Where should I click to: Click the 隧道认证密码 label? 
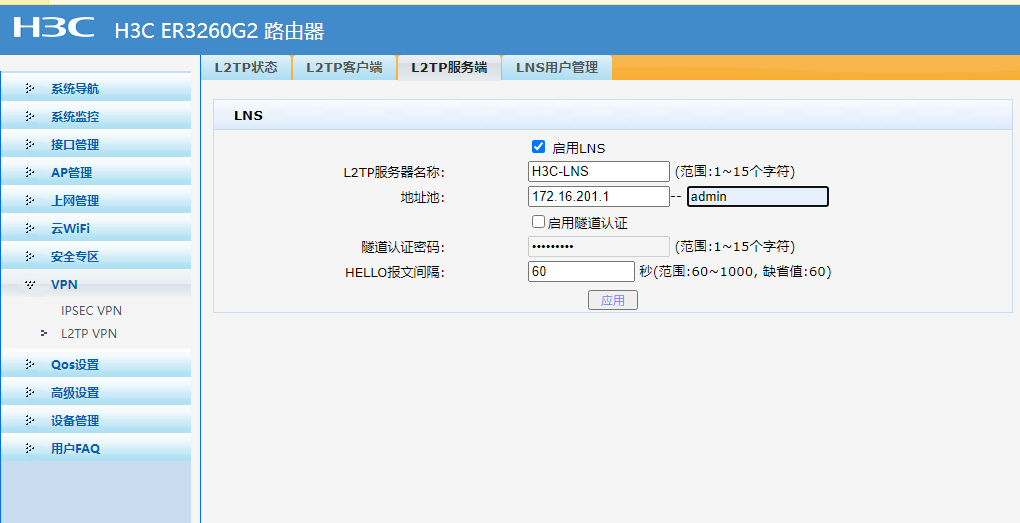pos(403,247)
